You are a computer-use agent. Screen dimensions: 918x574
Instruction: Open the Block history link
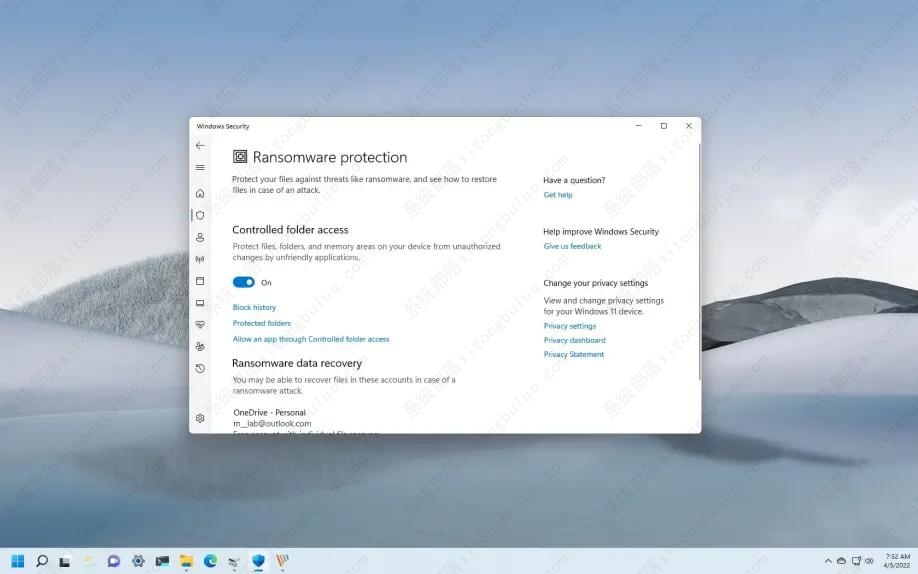254,308
